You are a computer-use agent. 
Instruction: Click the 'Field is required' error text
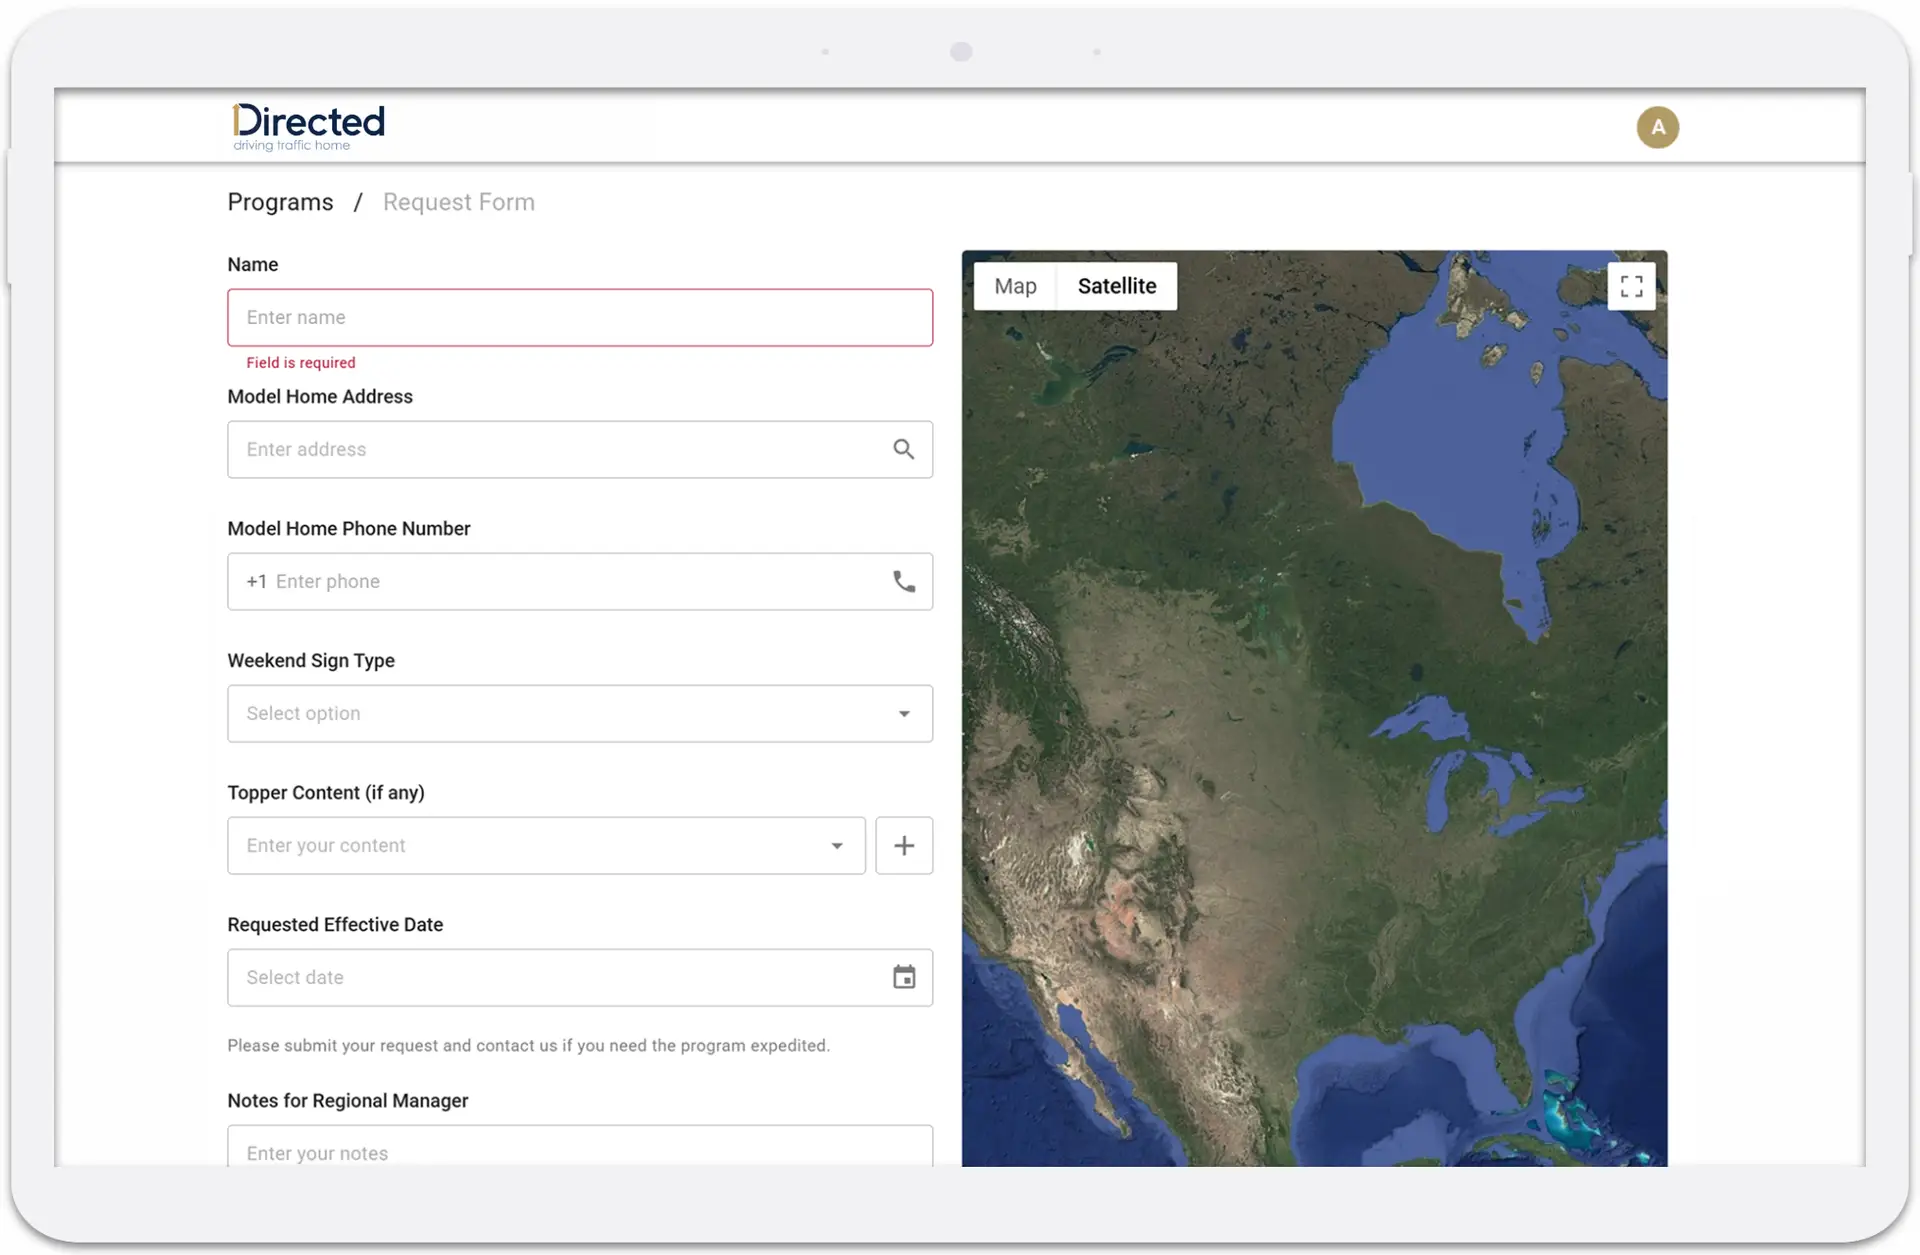pyautogui.click(x=301, y=363)
